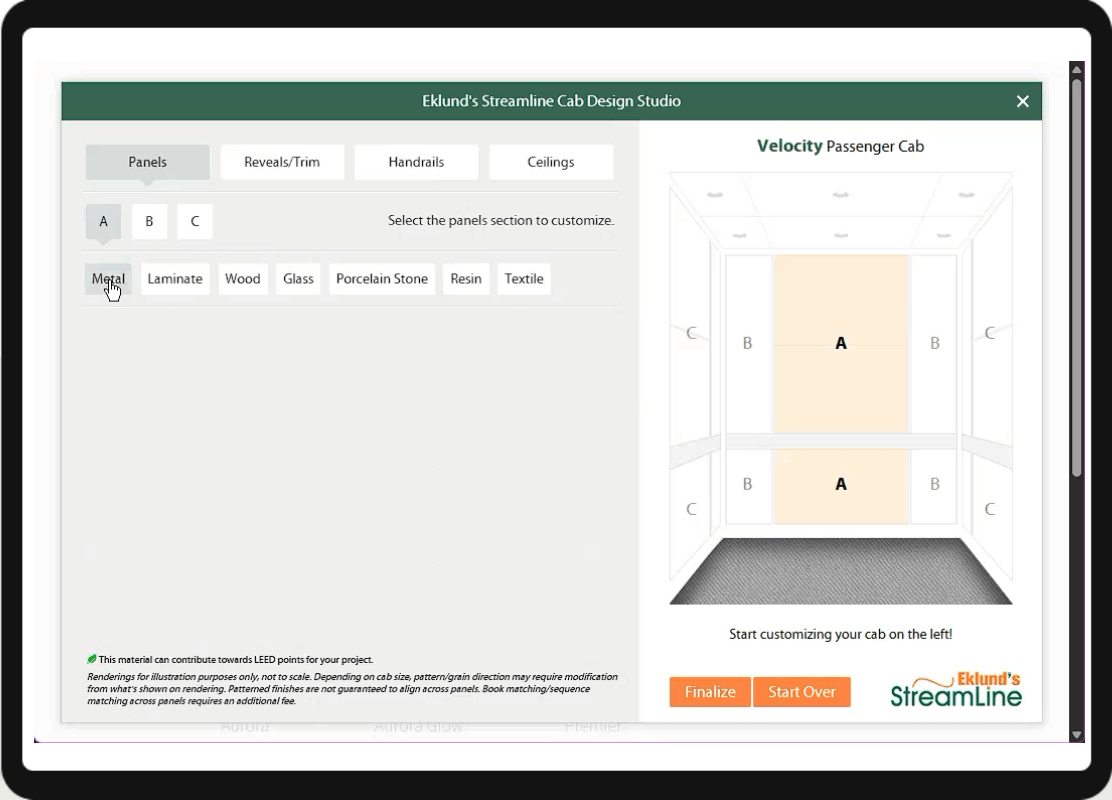Choose panel section B
Image resolution: width=1112 pixels, height=800 pixels.
tap(149, 221)
